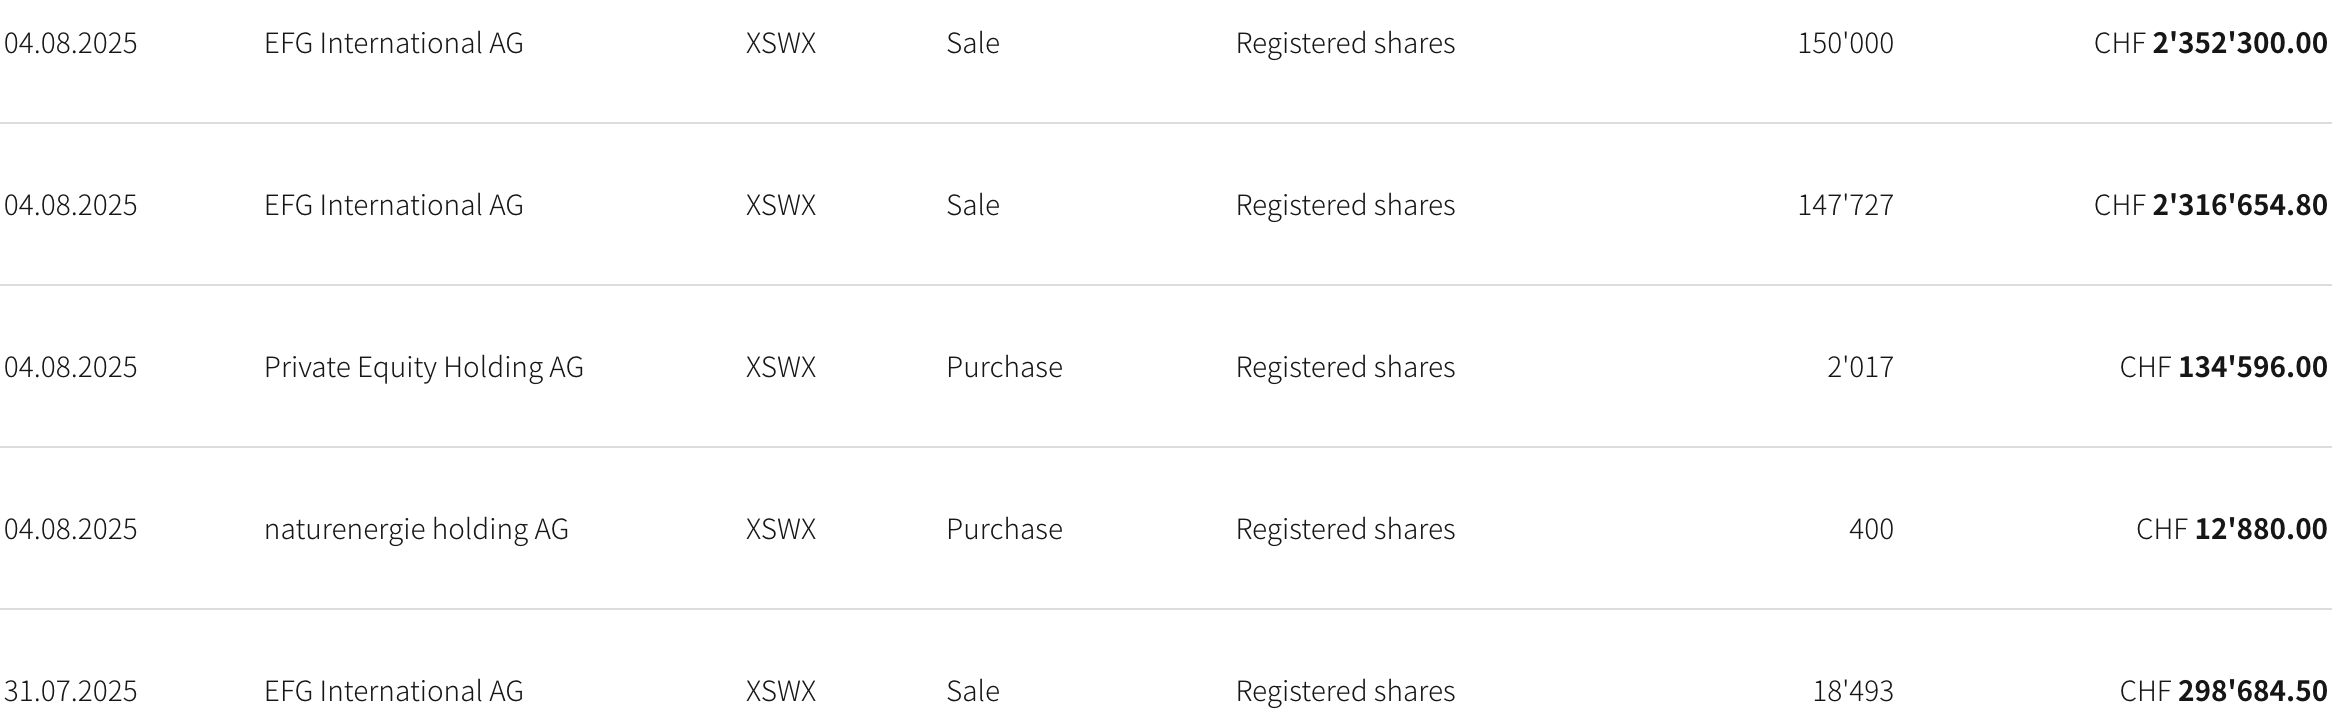Click Registered shares in Private Equity Holding row
Screen dimensions: 2332x720
click(1345, 367)
